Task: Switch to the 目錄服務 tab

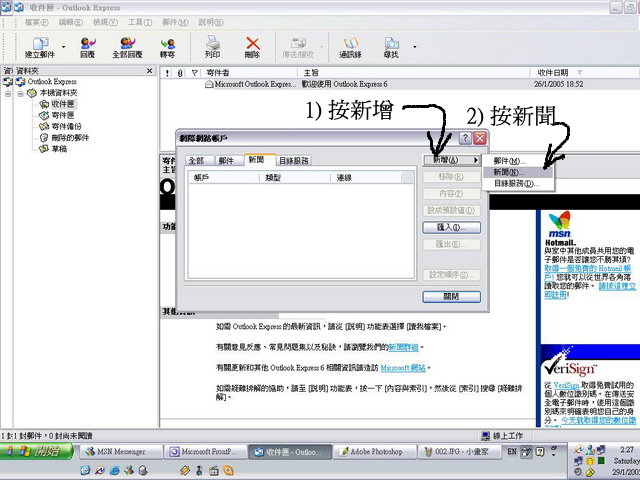Action: (x=294, y=160)
